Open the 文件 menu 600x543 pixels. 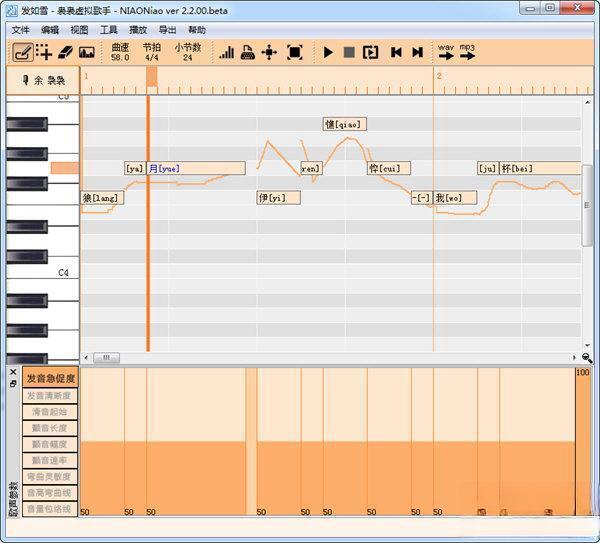tap(20, 30)
